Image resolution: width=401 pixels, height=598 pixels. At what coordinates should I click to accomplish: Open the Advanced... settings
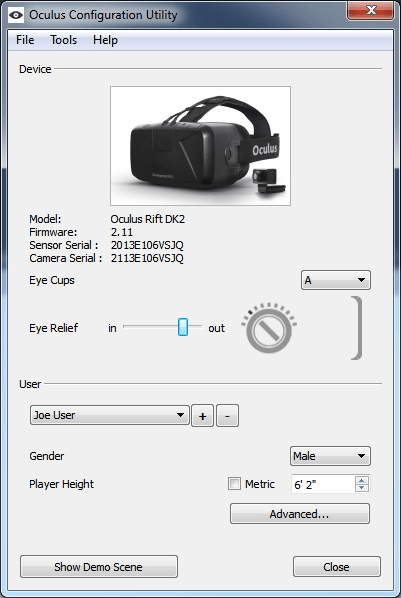click(300, 514)
